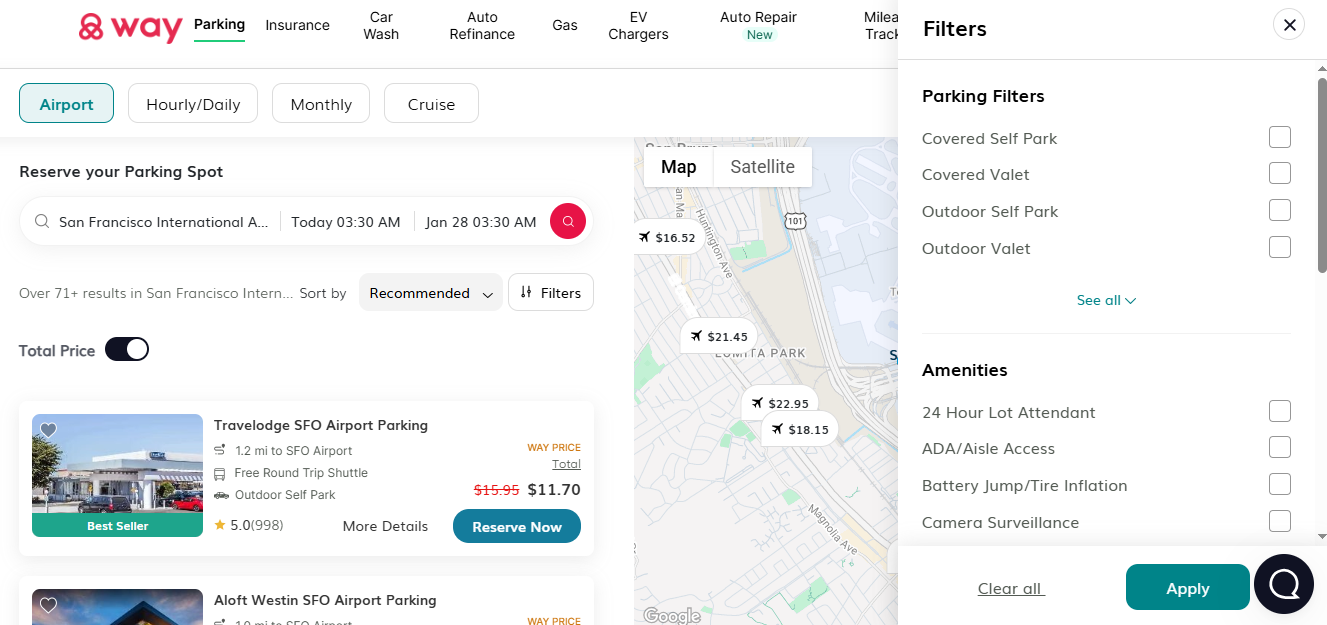Favorite Travelodge SFO with heart icon
This screenshot has height=625, width=1327.
coord(48,430)
